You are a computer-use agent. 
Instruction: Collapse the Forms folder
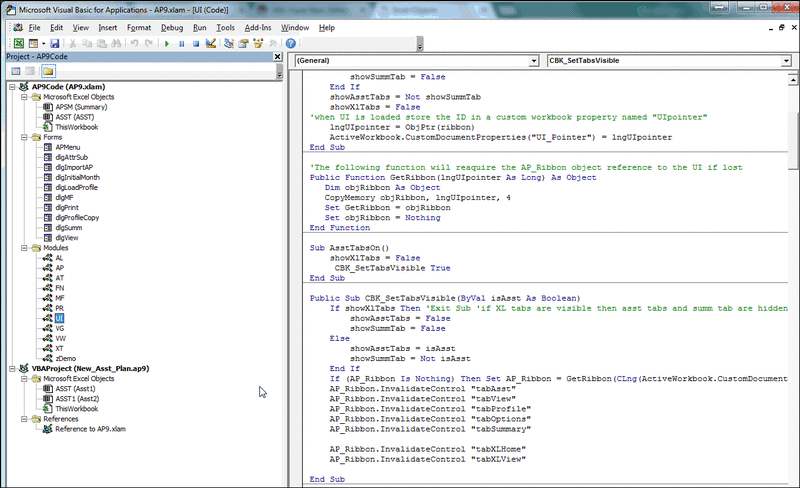24,137
